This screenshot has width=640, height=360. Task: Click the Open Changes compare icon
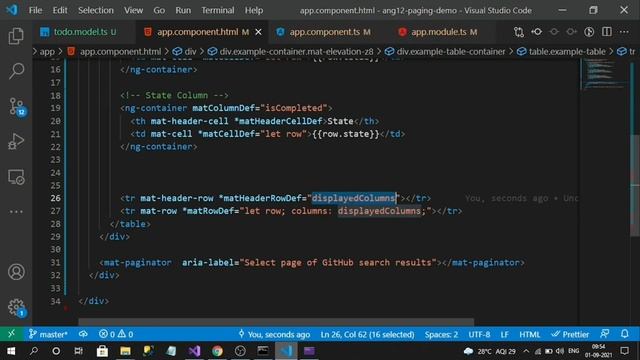pos(519,32)
